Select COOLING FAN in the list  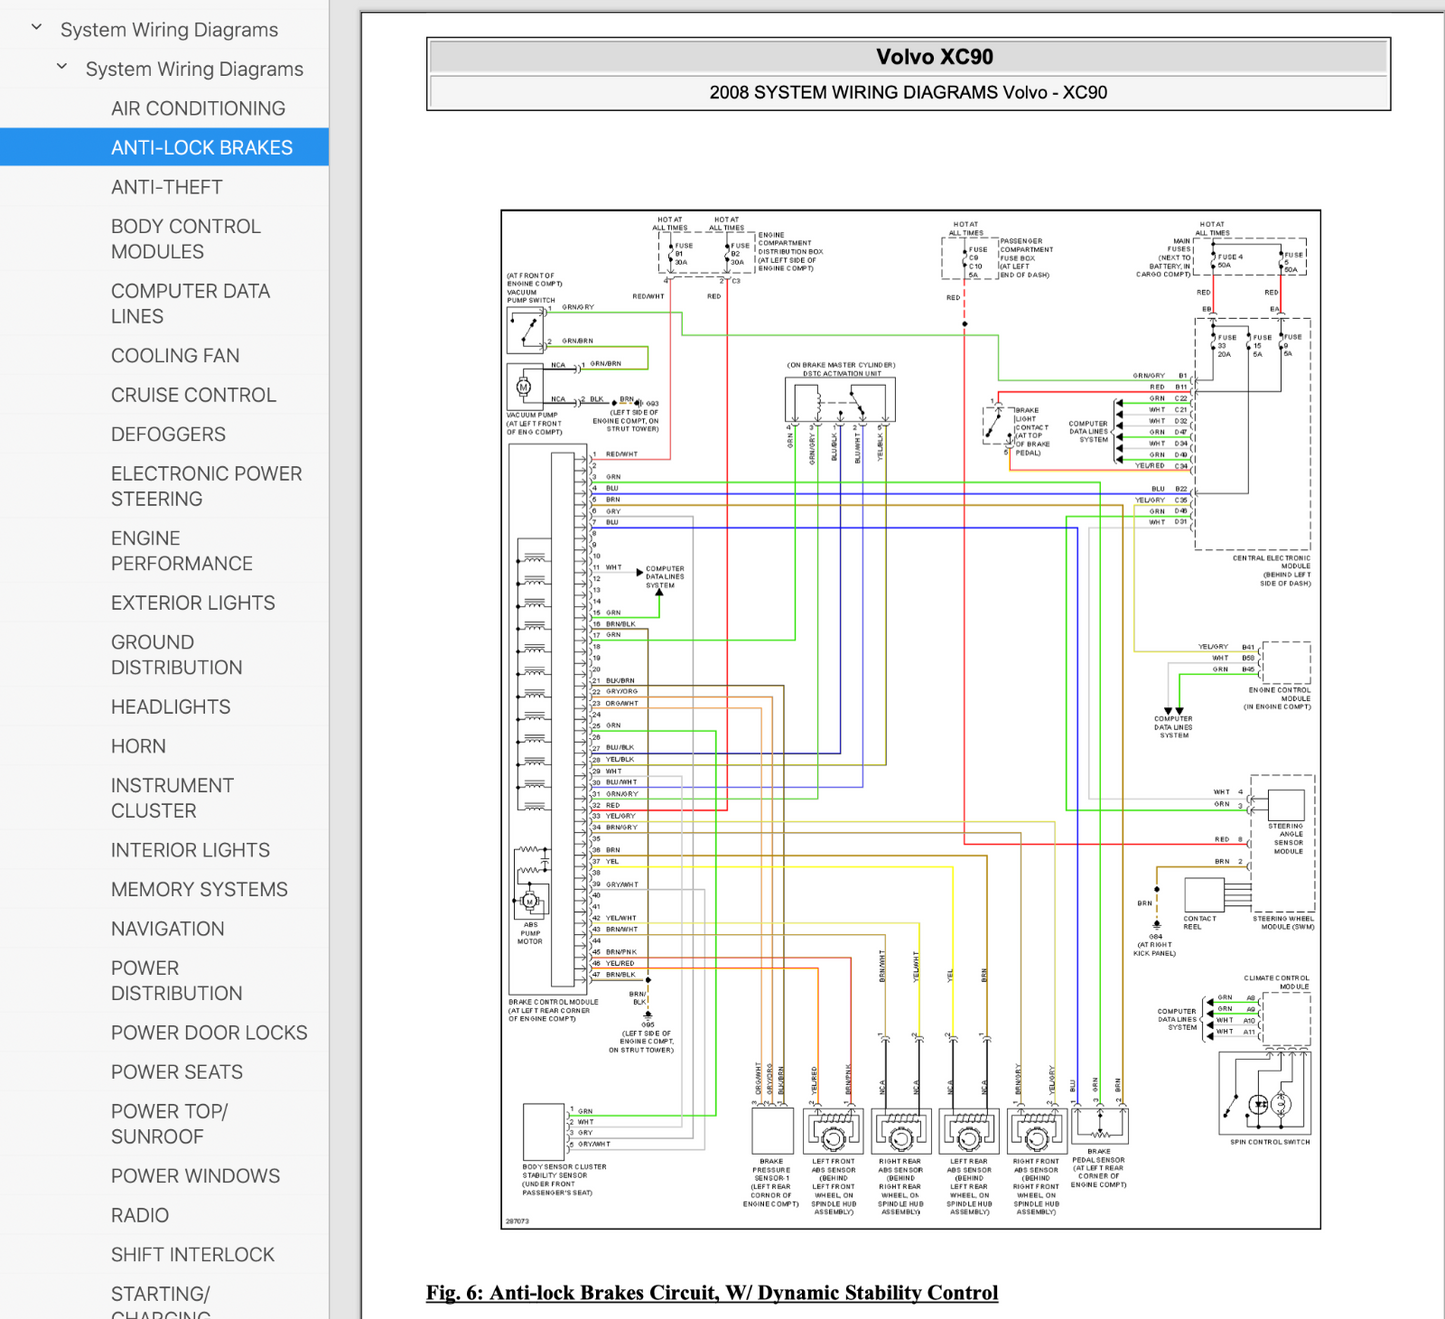pyautogui.click(x=175, y=355)
